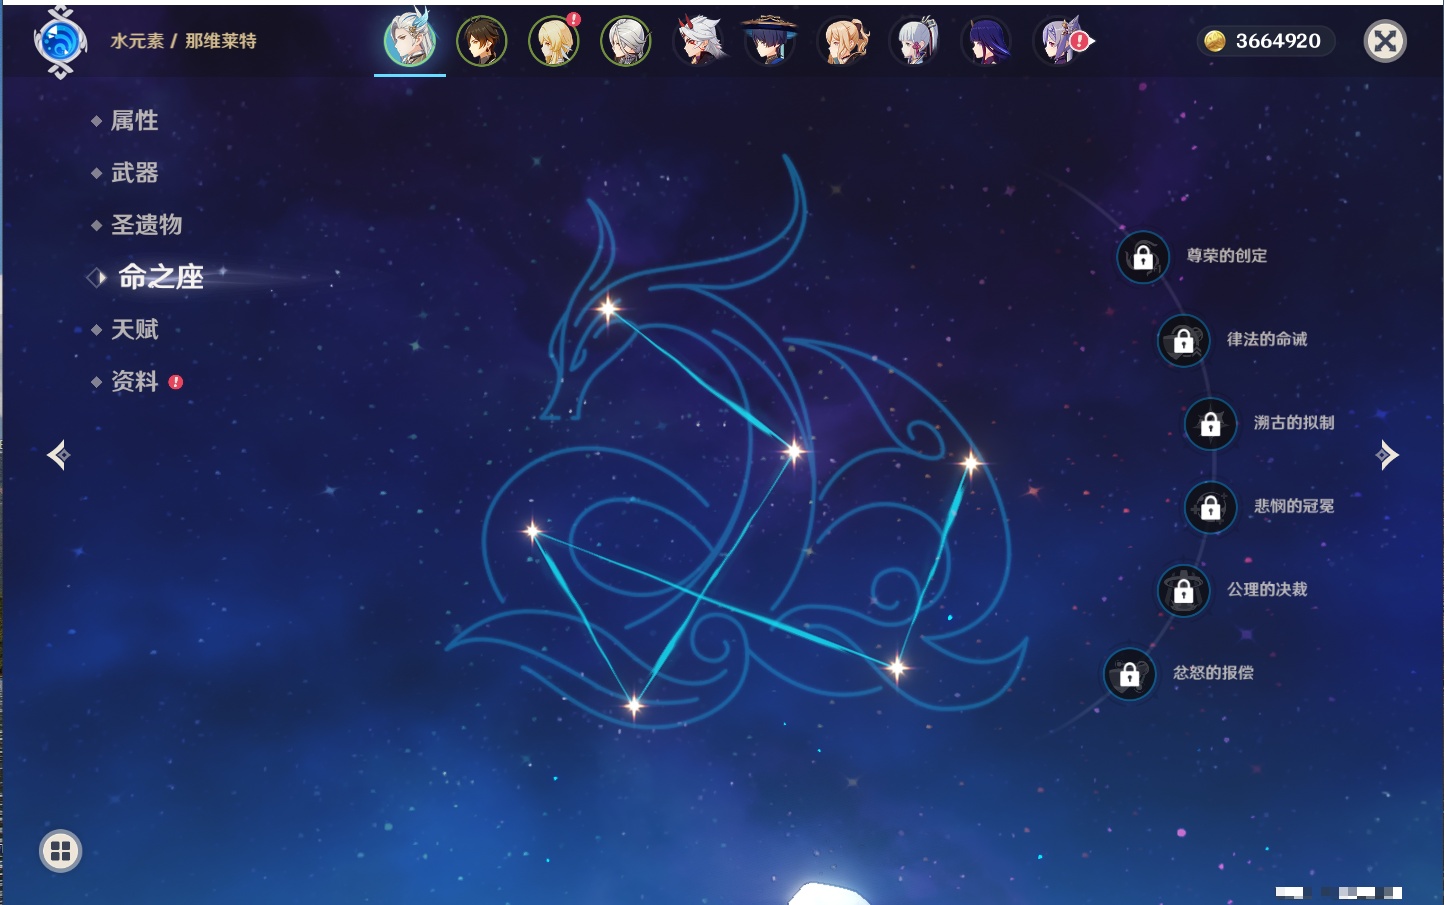Screen dimensions: 1444x905
Task: Switch to next character with right arrow
Action: (x=1387, y=455)
